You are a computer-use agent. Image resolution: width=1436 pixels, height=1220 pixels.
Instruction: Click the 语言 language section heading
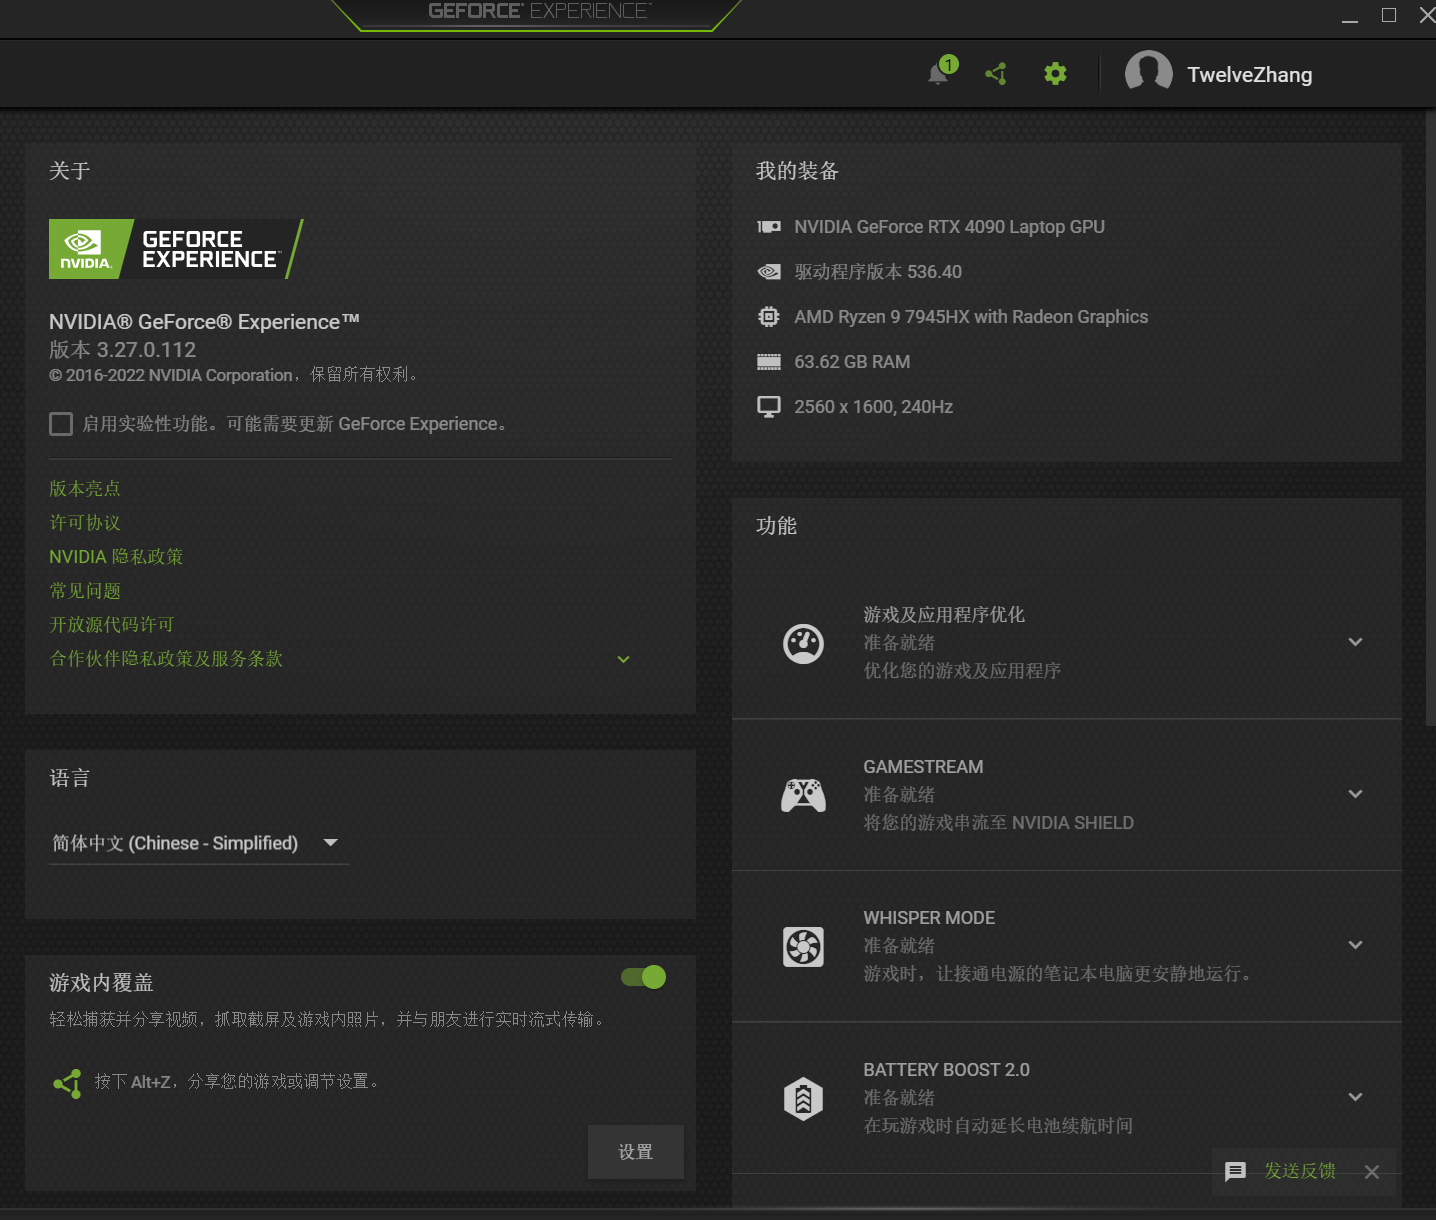(x=70, y=778)
